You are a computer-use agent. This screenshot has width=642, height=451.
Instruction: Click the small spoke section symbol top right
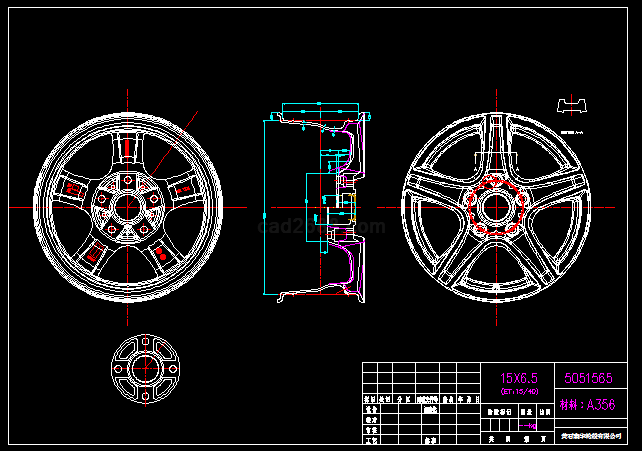click(x=572, y=105)
